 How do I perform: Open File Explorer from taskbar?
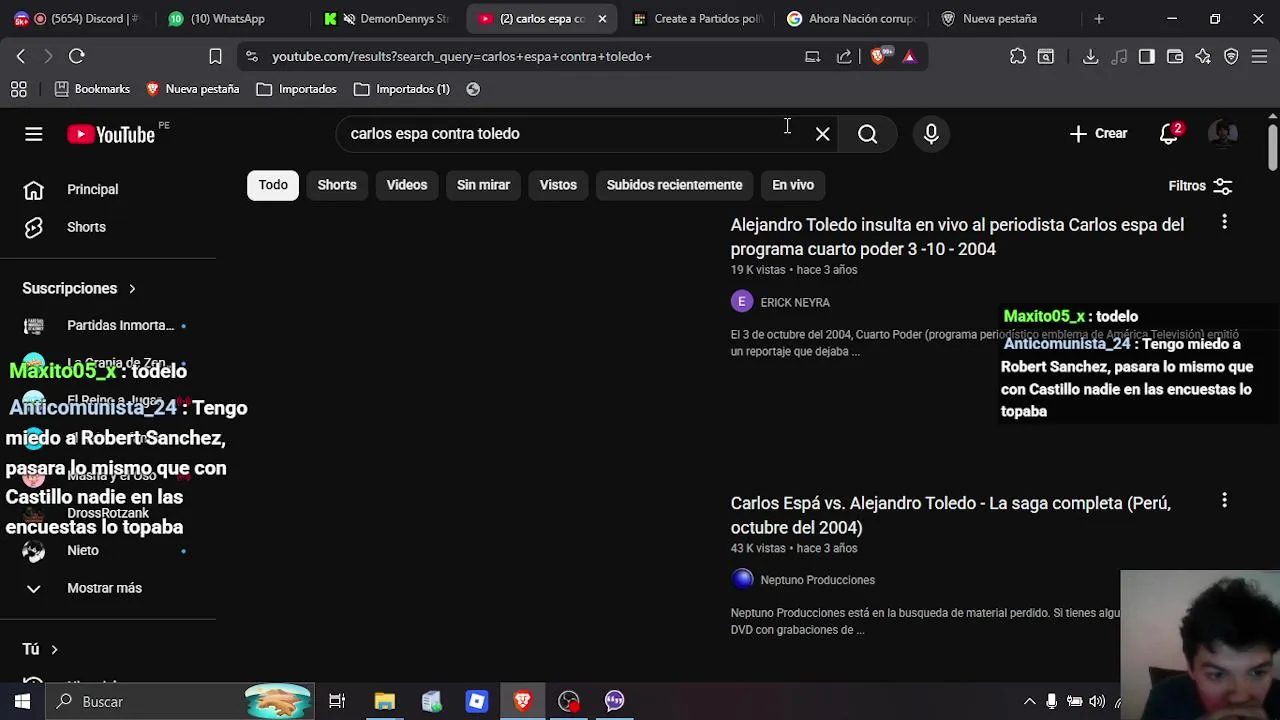point(384,701)
